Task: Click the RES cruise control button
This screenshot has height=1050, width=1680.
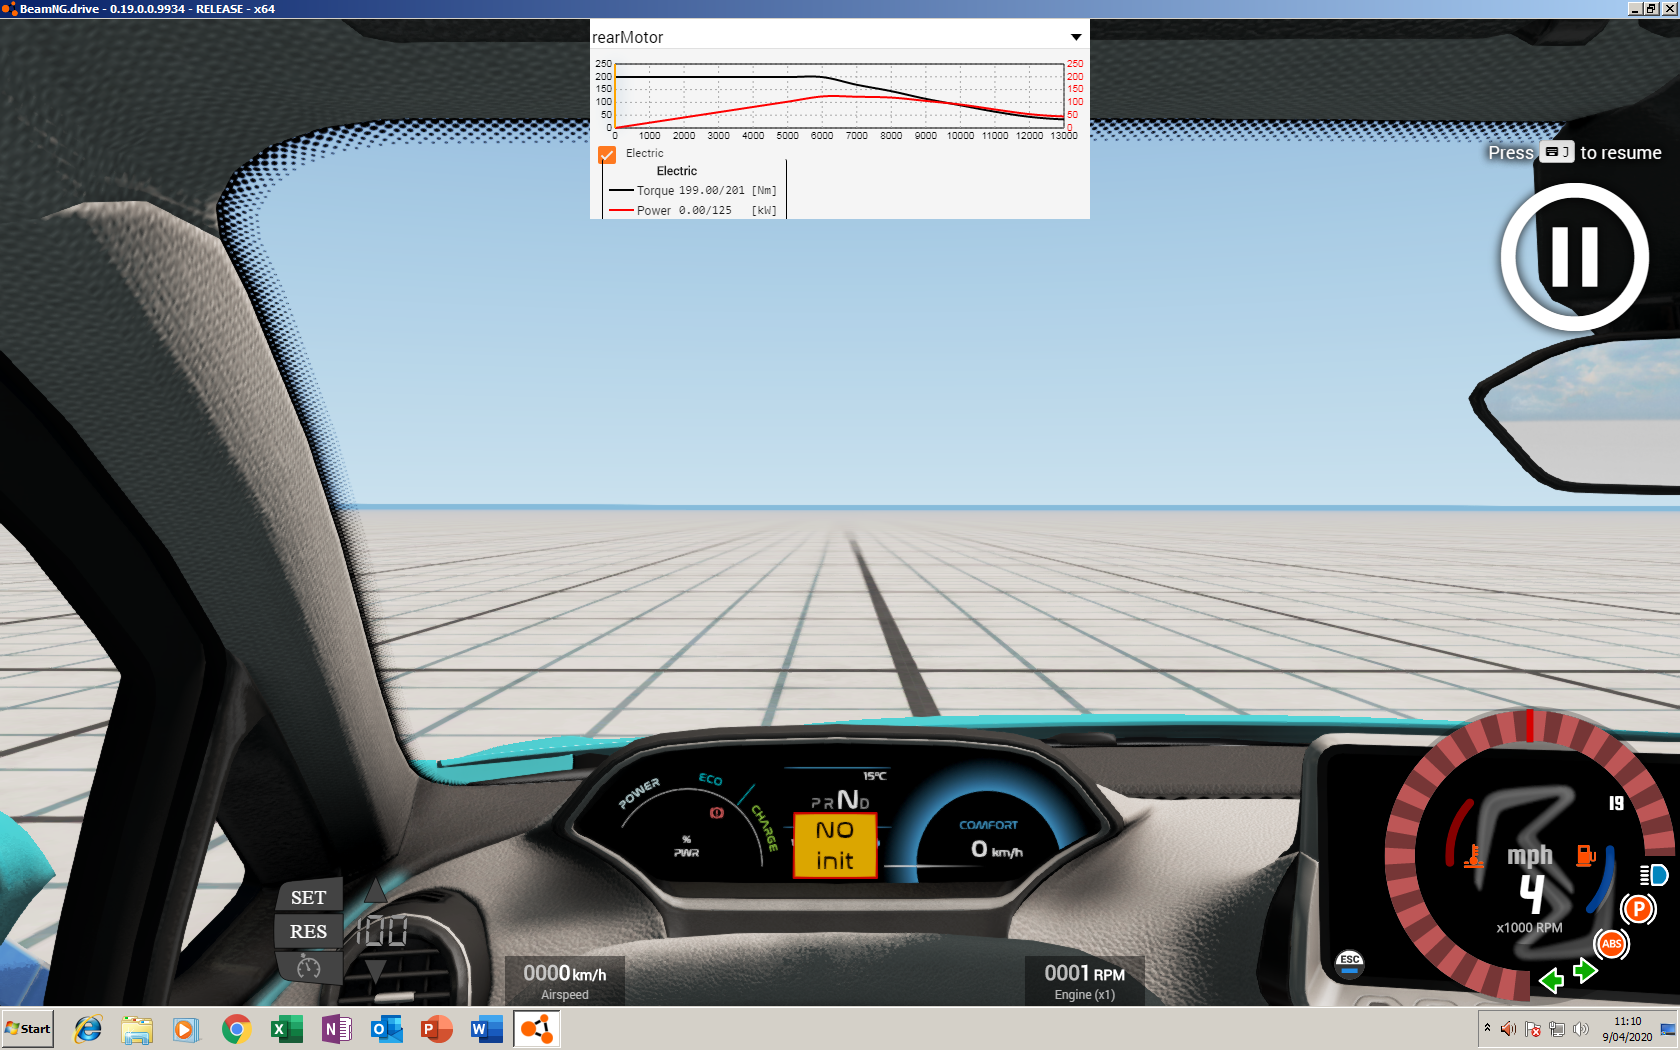Action: 309,931
